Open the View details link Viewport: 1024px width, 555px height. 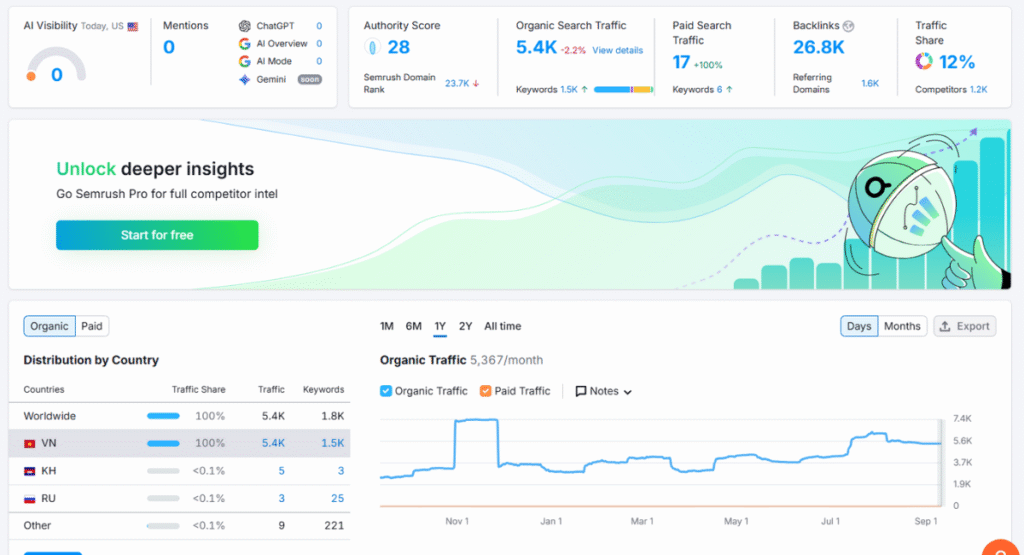(x=617, y=50)
